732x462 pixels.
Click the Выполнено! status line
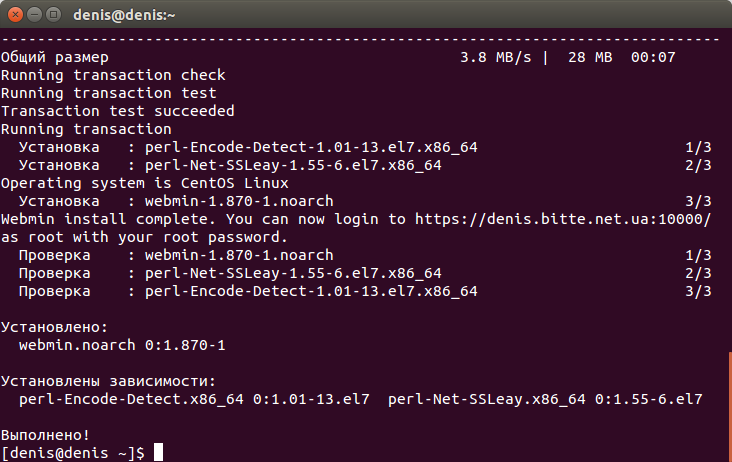45,435
